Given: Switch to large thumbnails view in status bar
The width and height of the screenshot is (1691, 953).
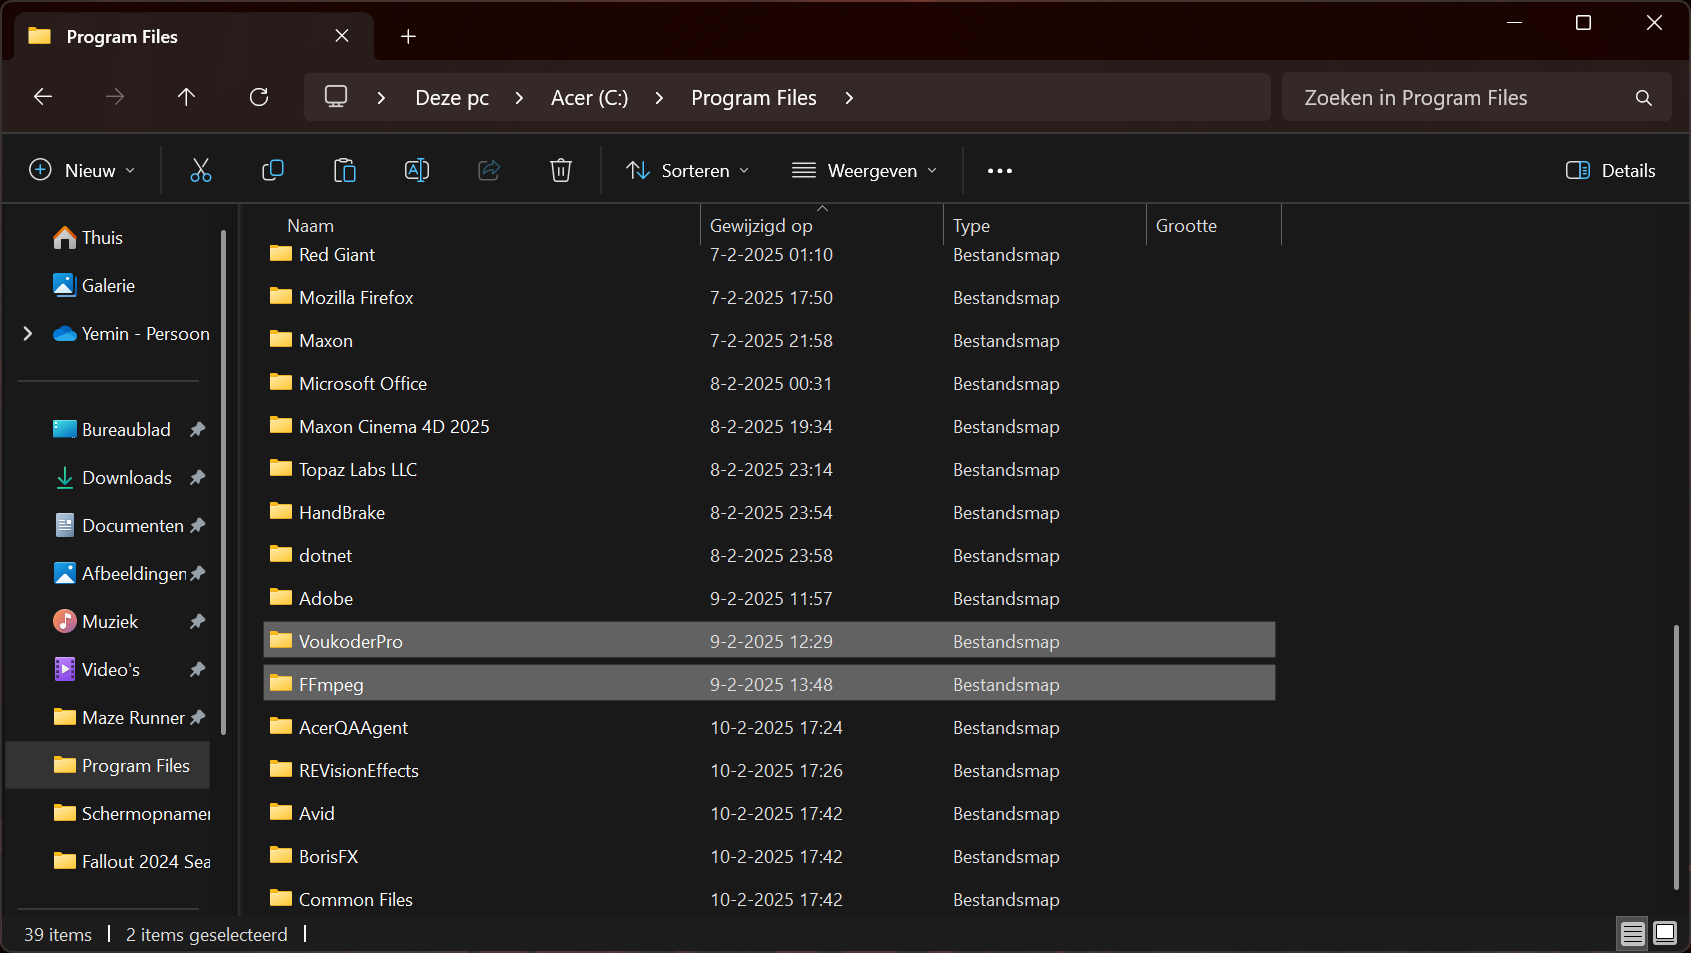Looking at the screenshot, I should (x=1665, y=934).
